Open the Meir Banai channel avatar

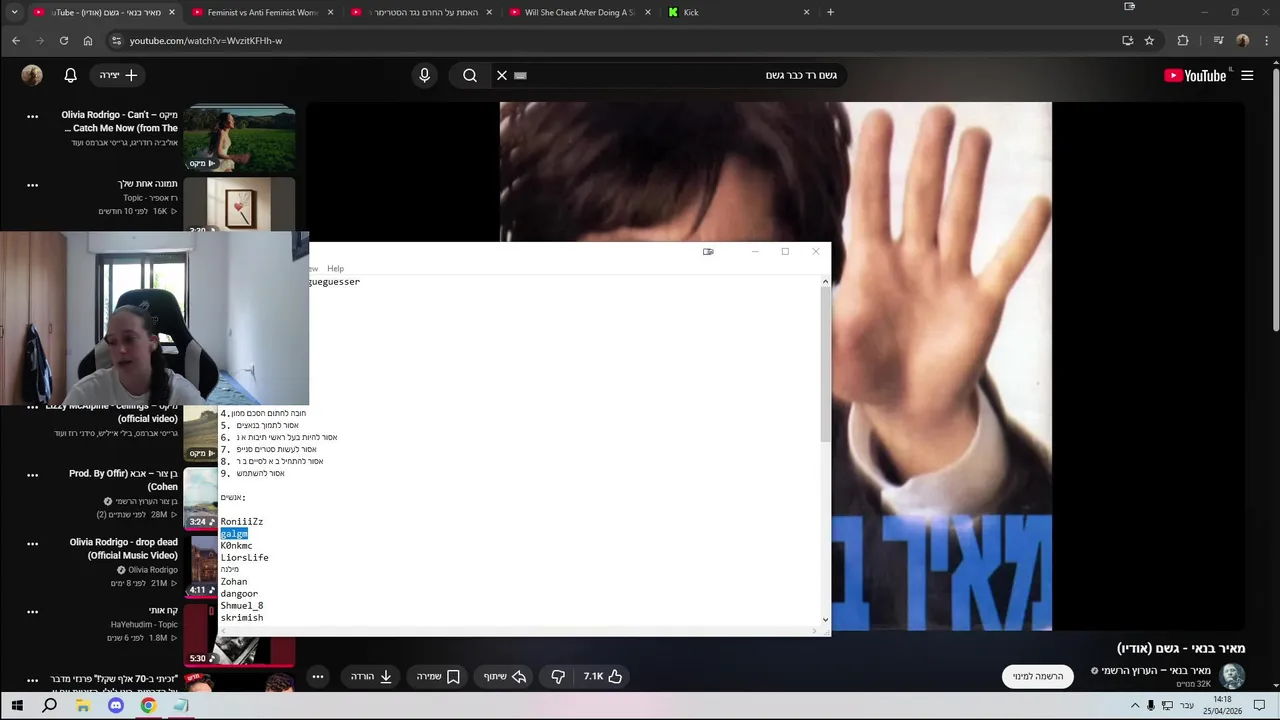[x=1232, y=676]
